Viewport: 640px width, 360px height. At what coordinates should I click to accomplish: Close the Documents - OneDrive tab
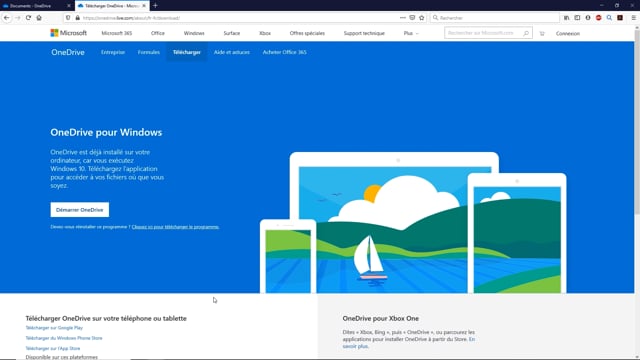pos(69,6)
